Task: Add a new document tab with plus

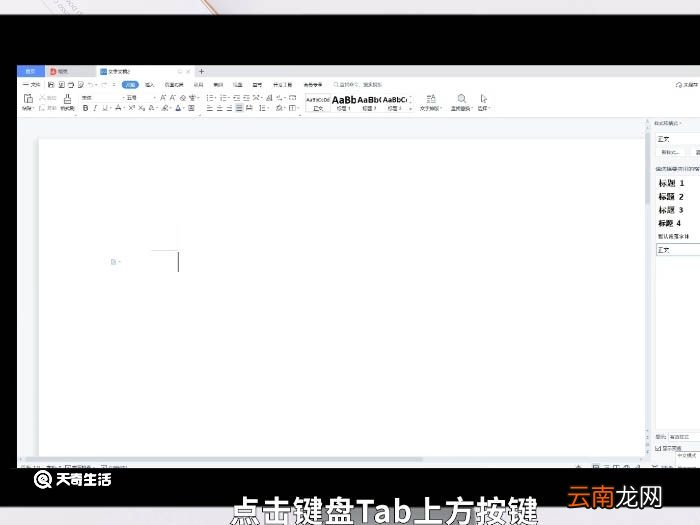Action: 201,71
